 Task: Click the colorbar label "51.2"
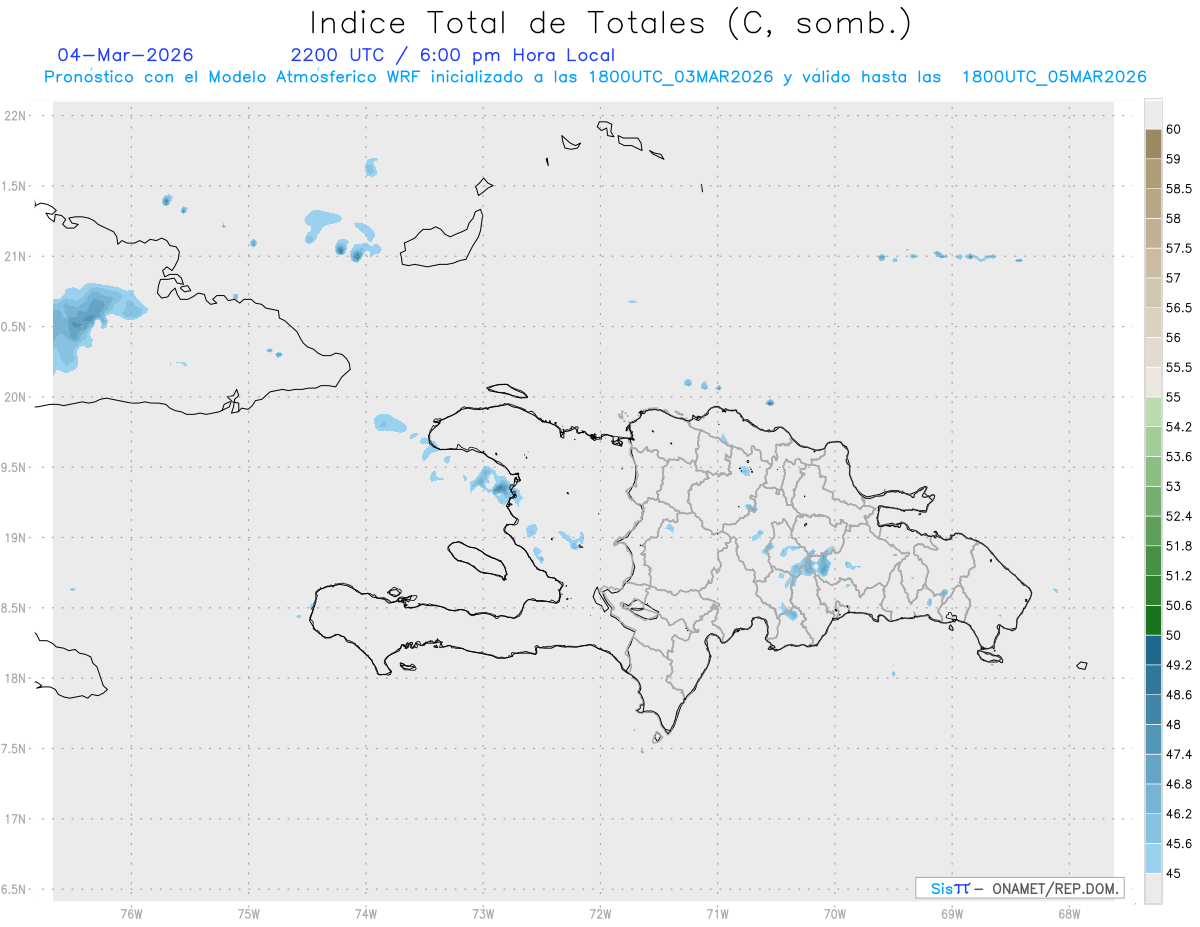(1178, 576)
